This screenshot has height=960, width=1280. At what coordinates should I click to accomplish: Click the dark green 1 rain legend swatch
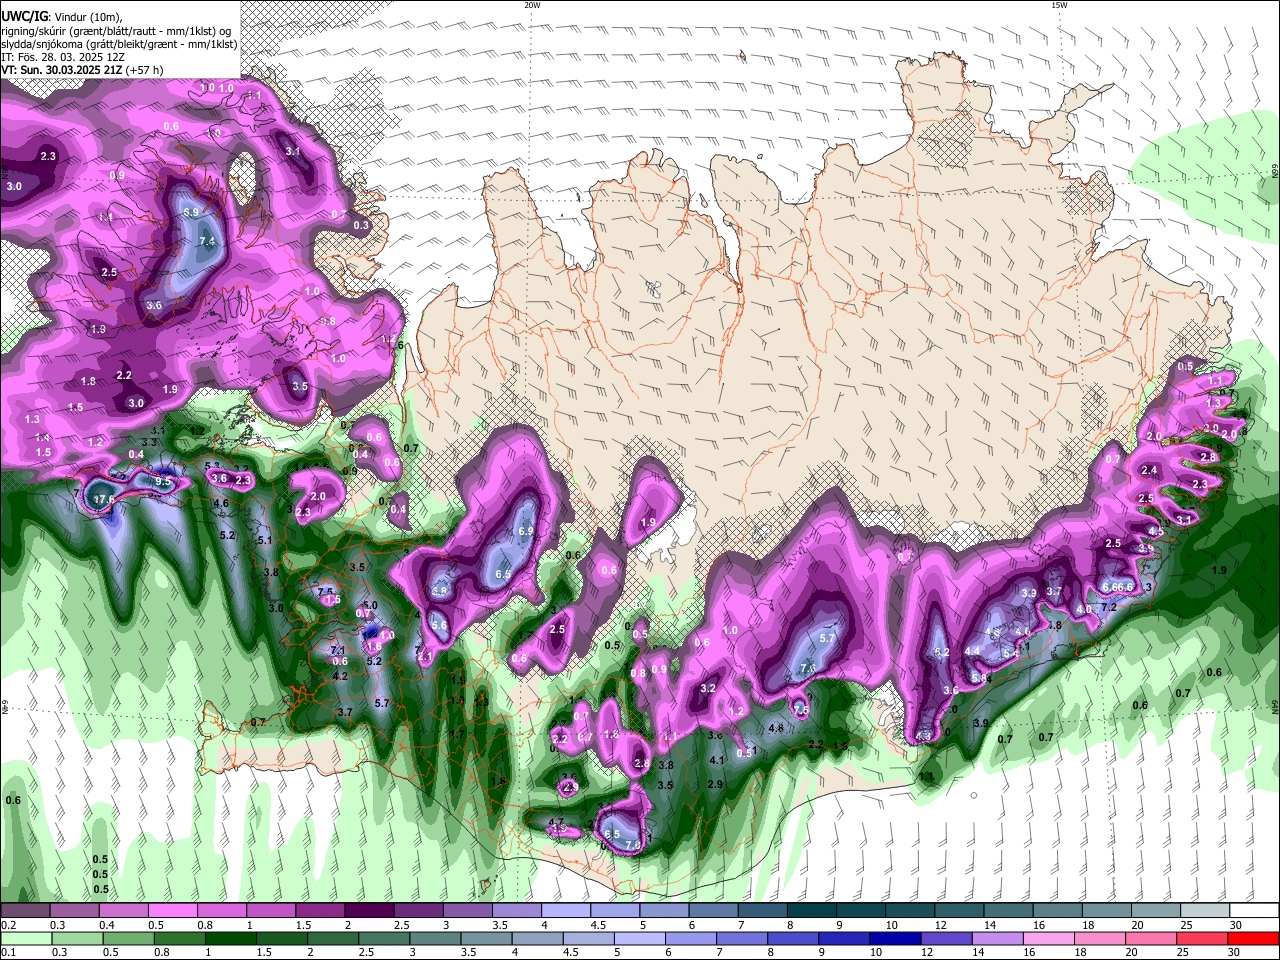pyautogui.click(x=230, y=938)
